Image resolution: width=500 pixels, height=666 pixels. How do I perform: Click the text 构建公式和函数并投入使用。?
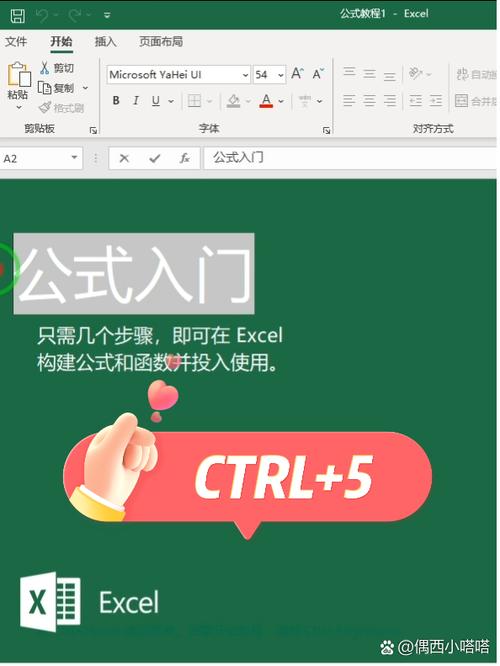[x=158, y=362]
